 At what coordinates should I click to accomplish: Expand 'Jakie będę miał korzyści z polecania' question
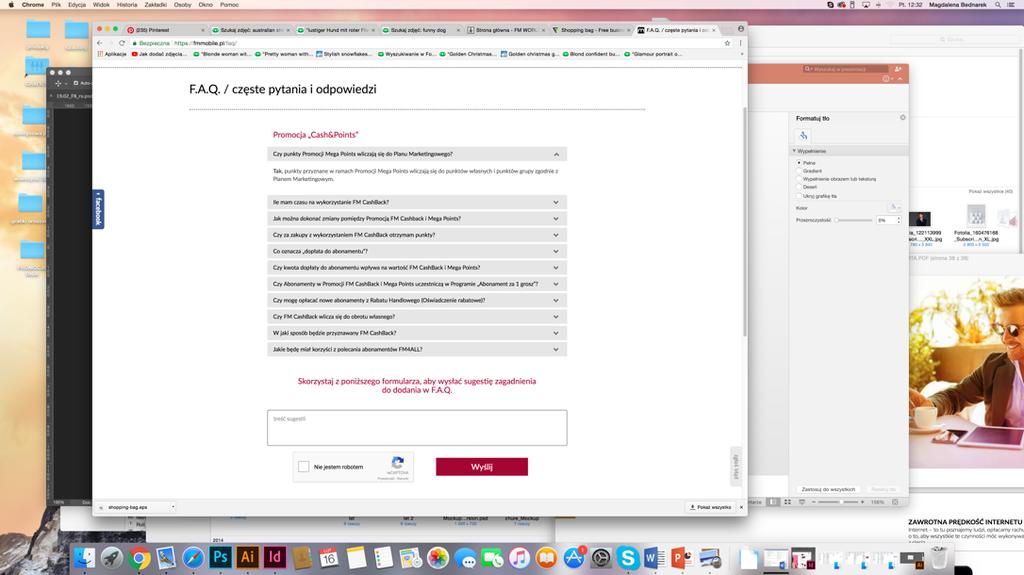click(417, 350)
